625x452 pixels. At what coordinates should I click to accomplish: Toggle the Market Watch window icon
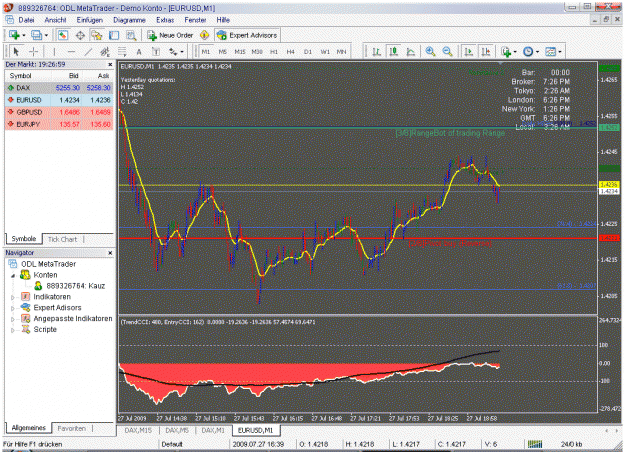(63, 35)
